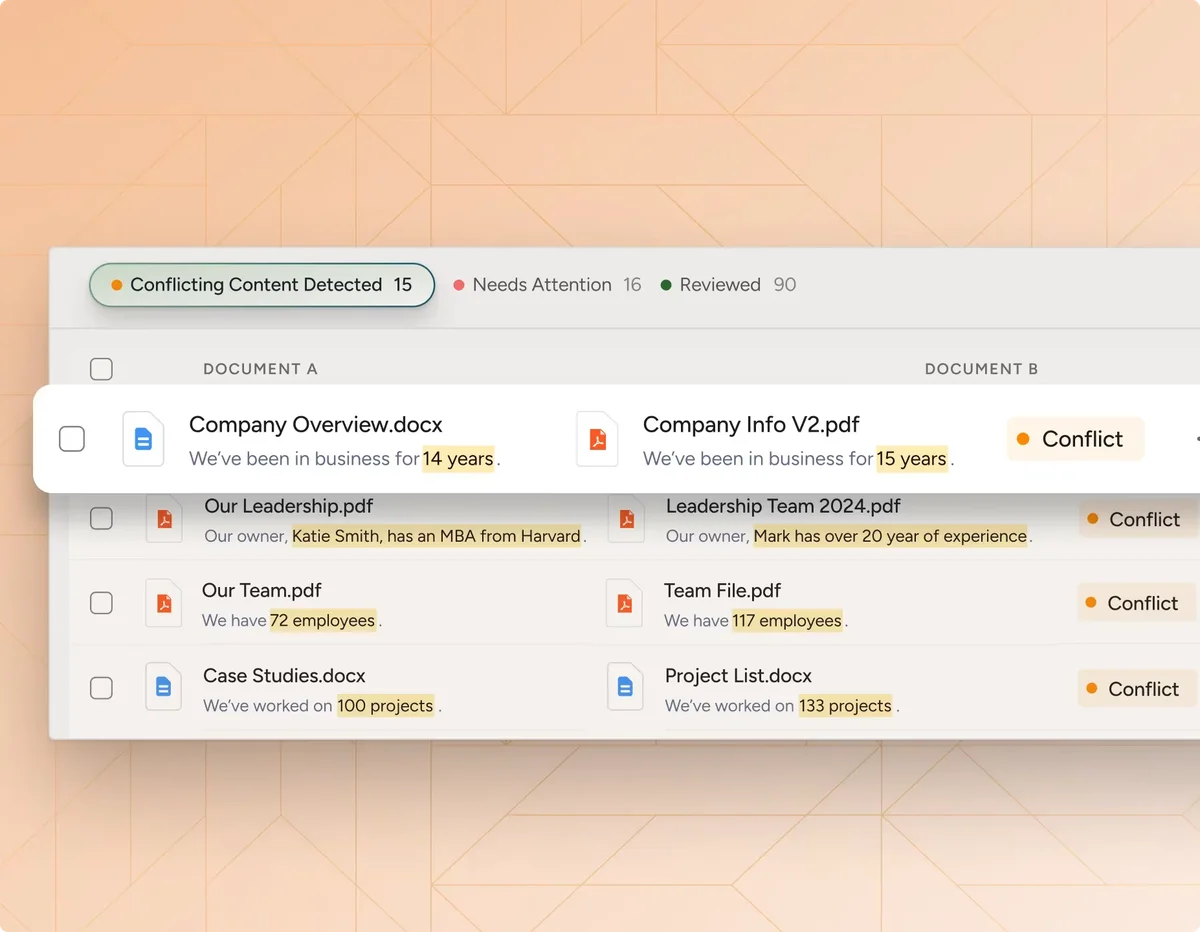Switch to the Needs Attention filter

tap(543, 285)
